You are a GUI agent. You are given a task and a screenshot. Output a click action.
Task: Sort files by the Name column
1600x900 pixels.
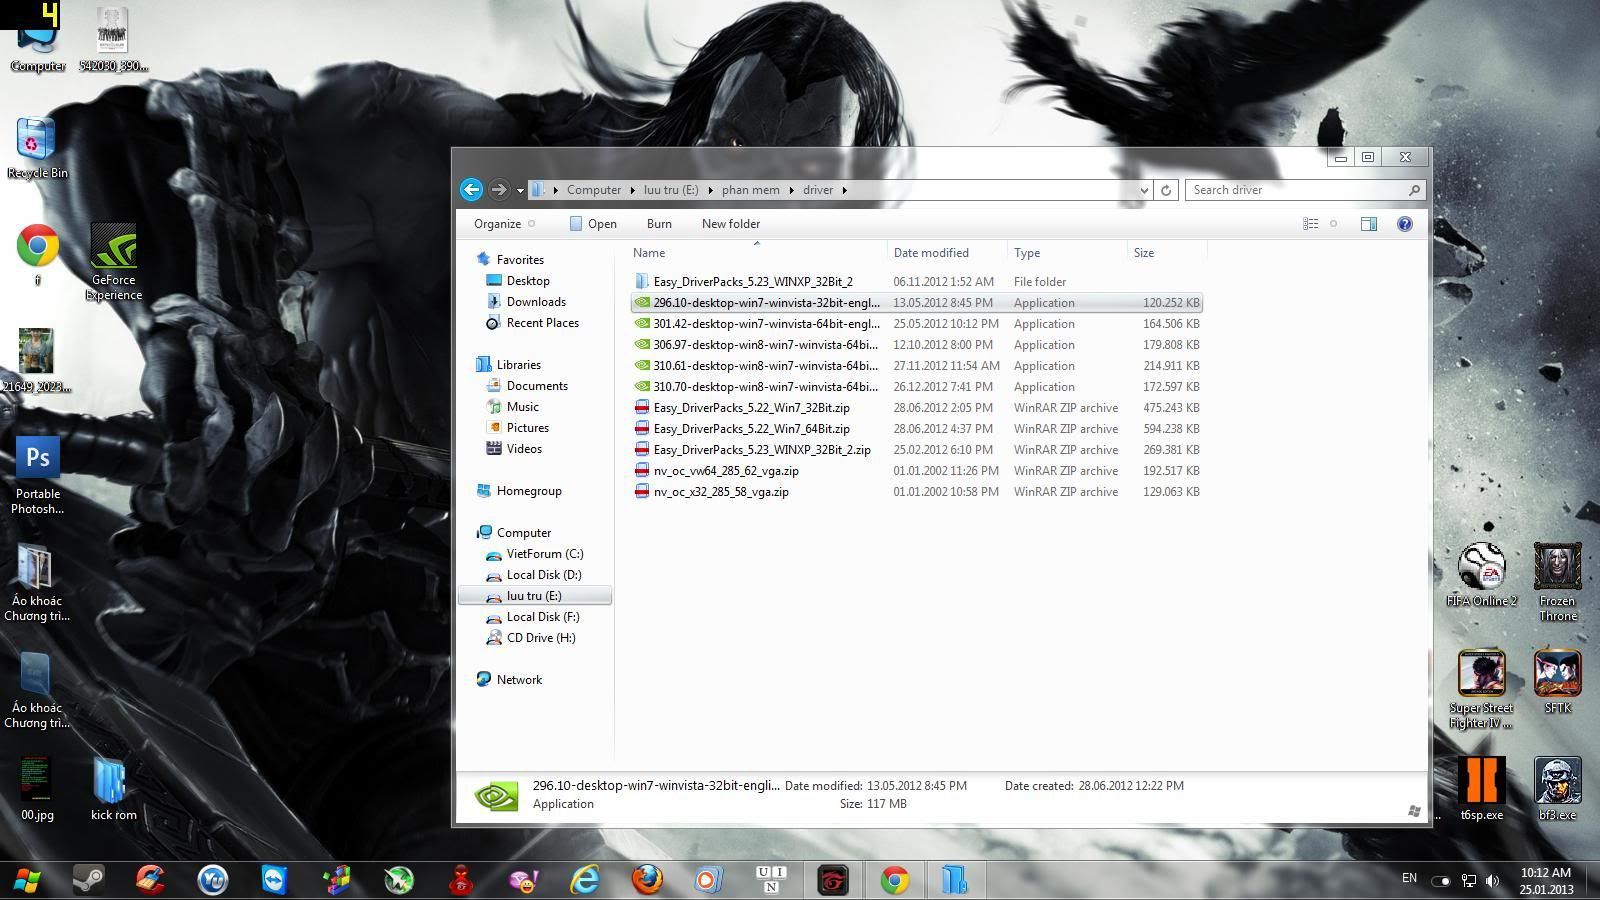tap(757, 253)
